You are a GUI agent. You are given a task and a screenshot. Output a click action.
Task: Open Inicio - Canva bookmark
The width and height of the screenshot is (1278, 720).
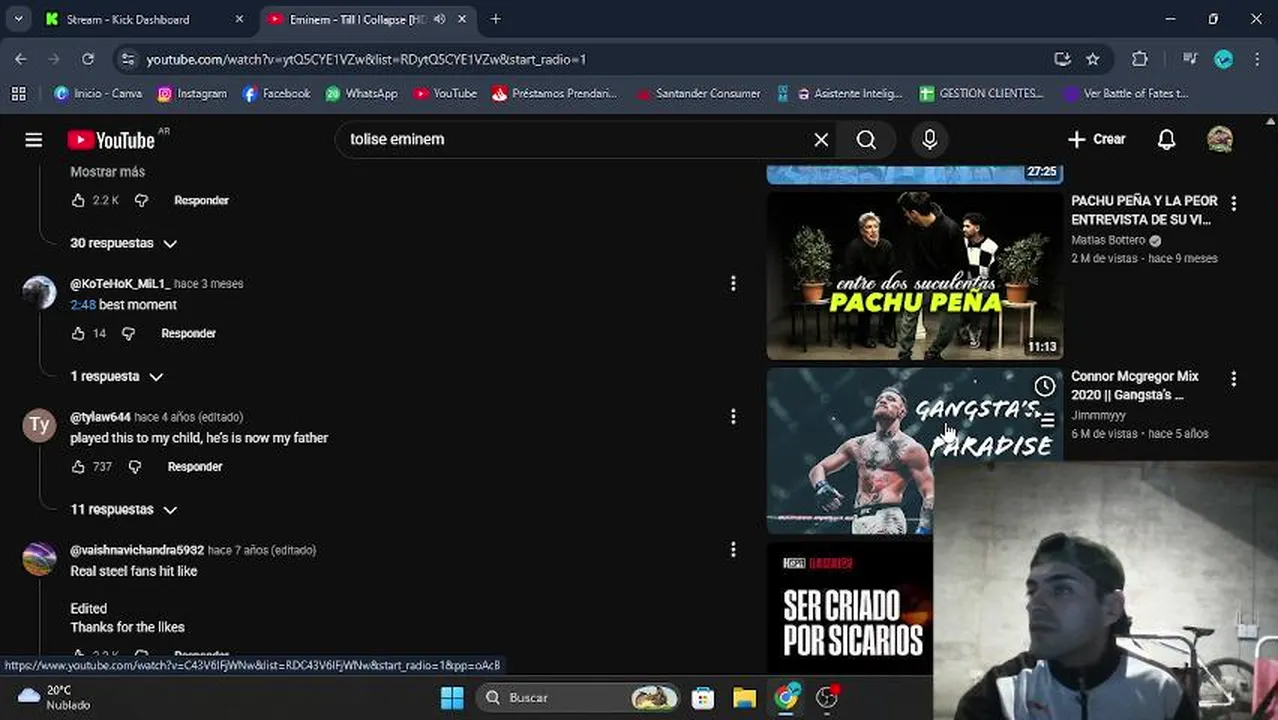[x=98, y=93]
